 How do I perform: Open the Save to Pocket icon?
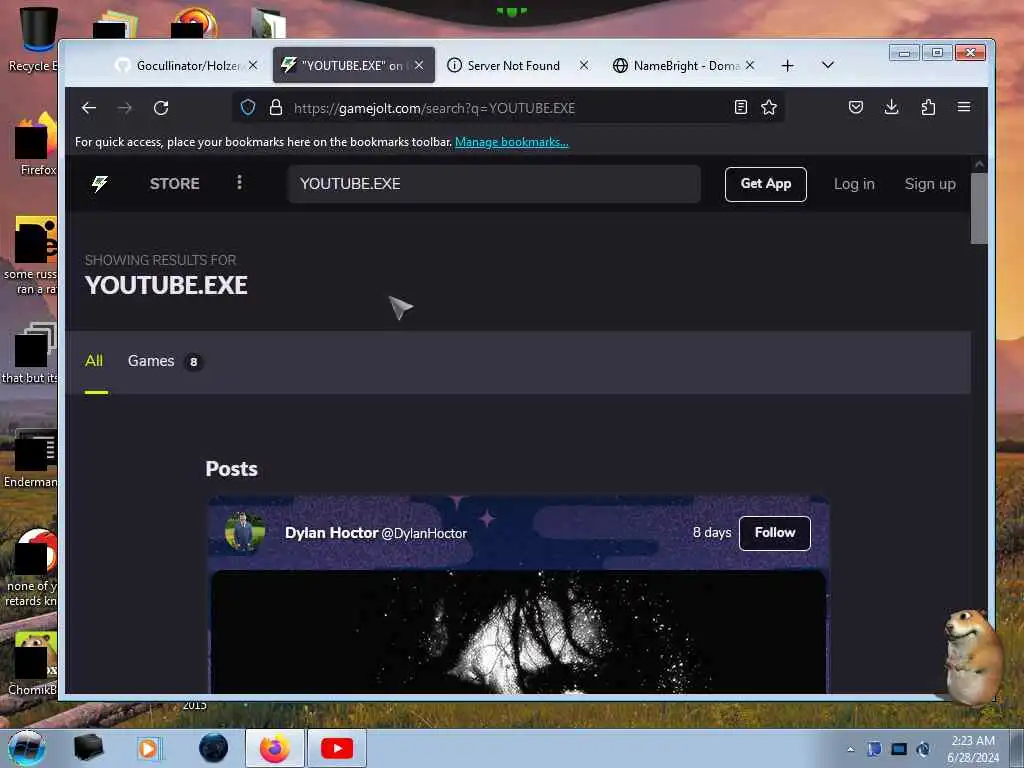click(856, 107)
